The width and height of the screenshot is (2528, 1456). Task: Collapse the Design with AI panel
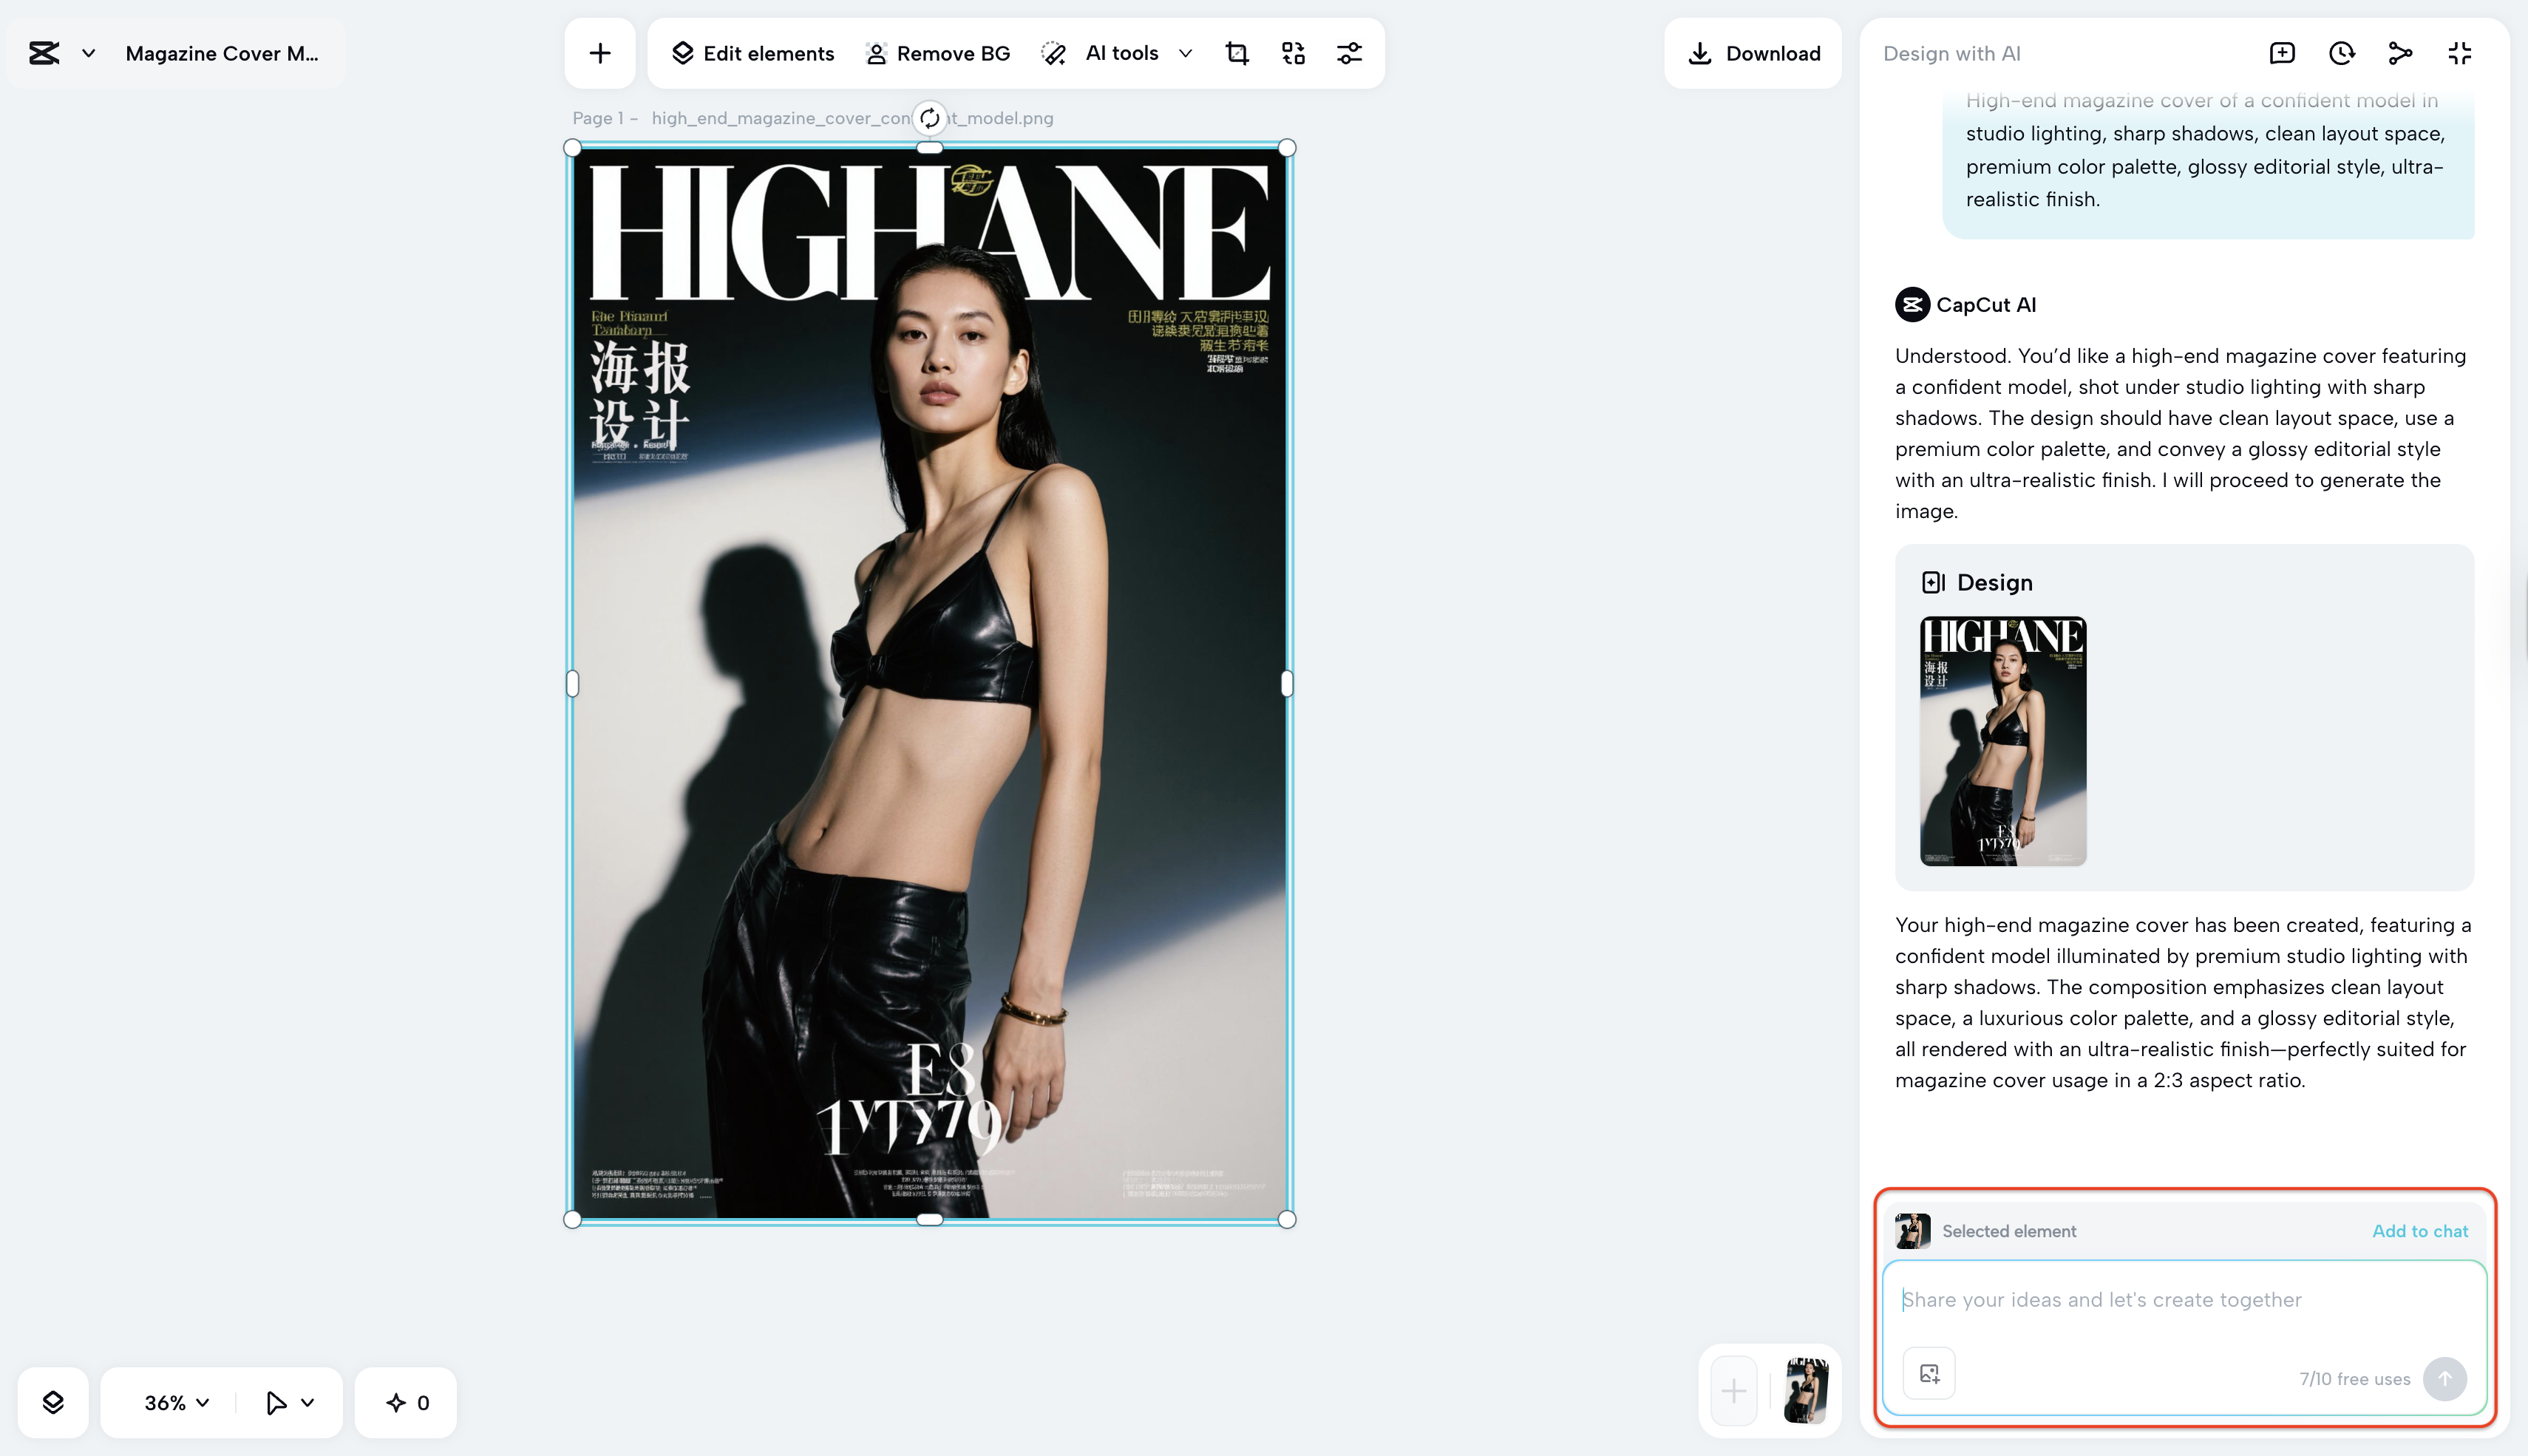(x=2459, y=53)
